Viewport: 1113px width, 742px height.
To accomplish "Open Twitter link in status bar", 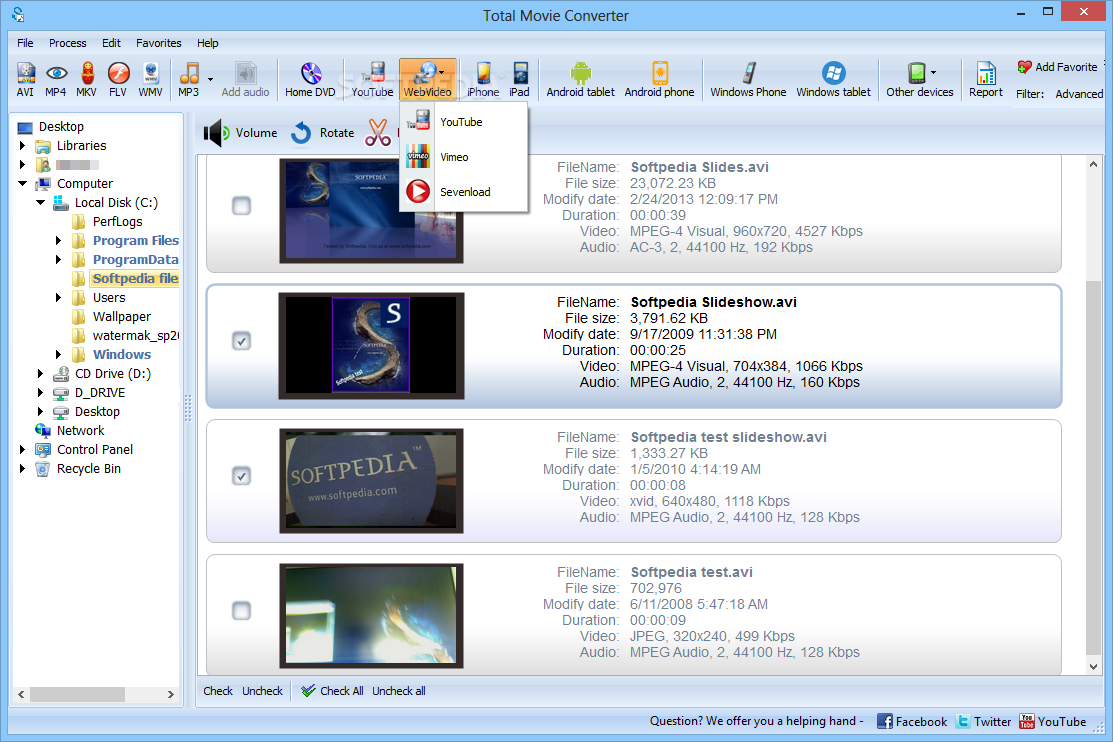I will 983,721.
